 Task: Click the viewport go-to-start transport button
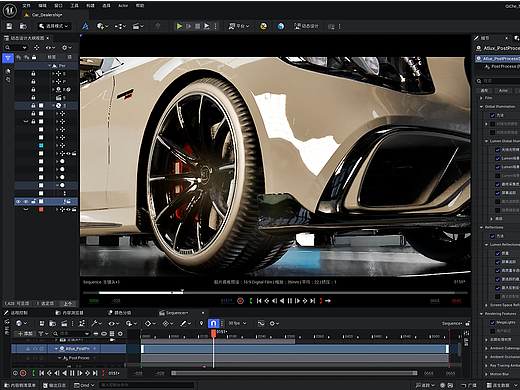pos(259,301)
